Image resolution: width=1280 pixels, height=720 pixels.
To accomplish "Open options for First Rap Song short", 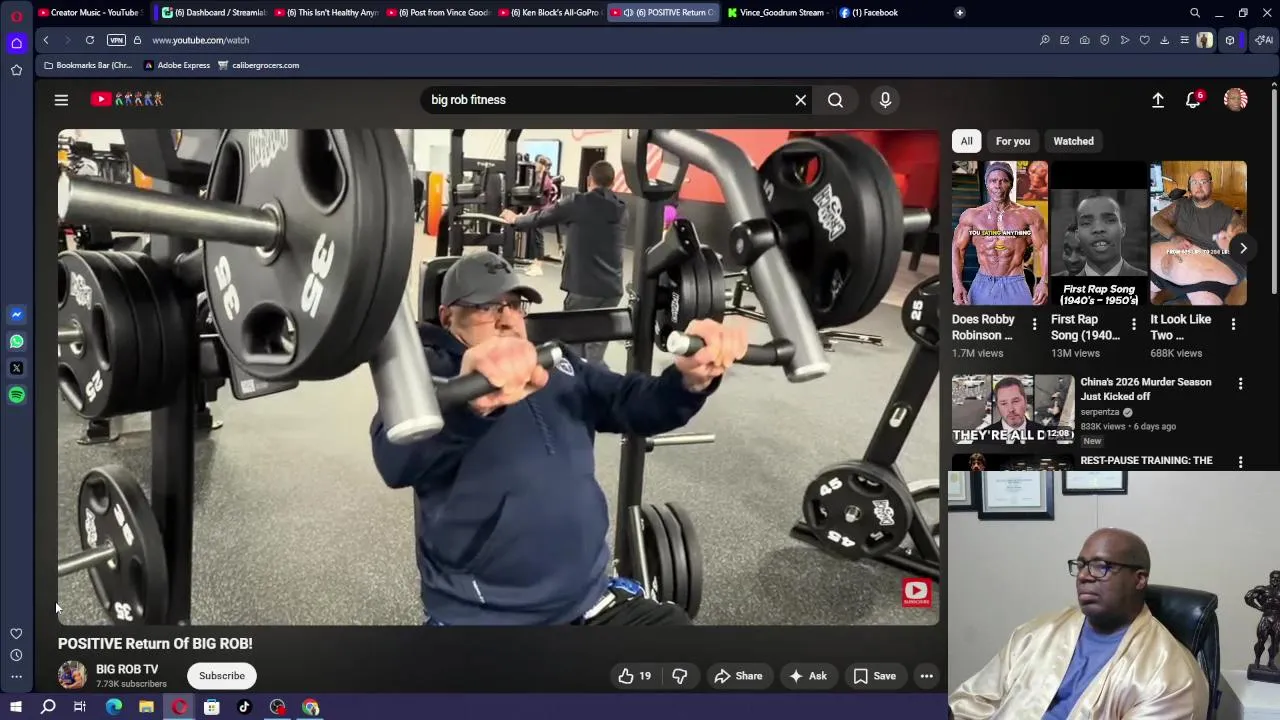I will tap(1133, 325).
